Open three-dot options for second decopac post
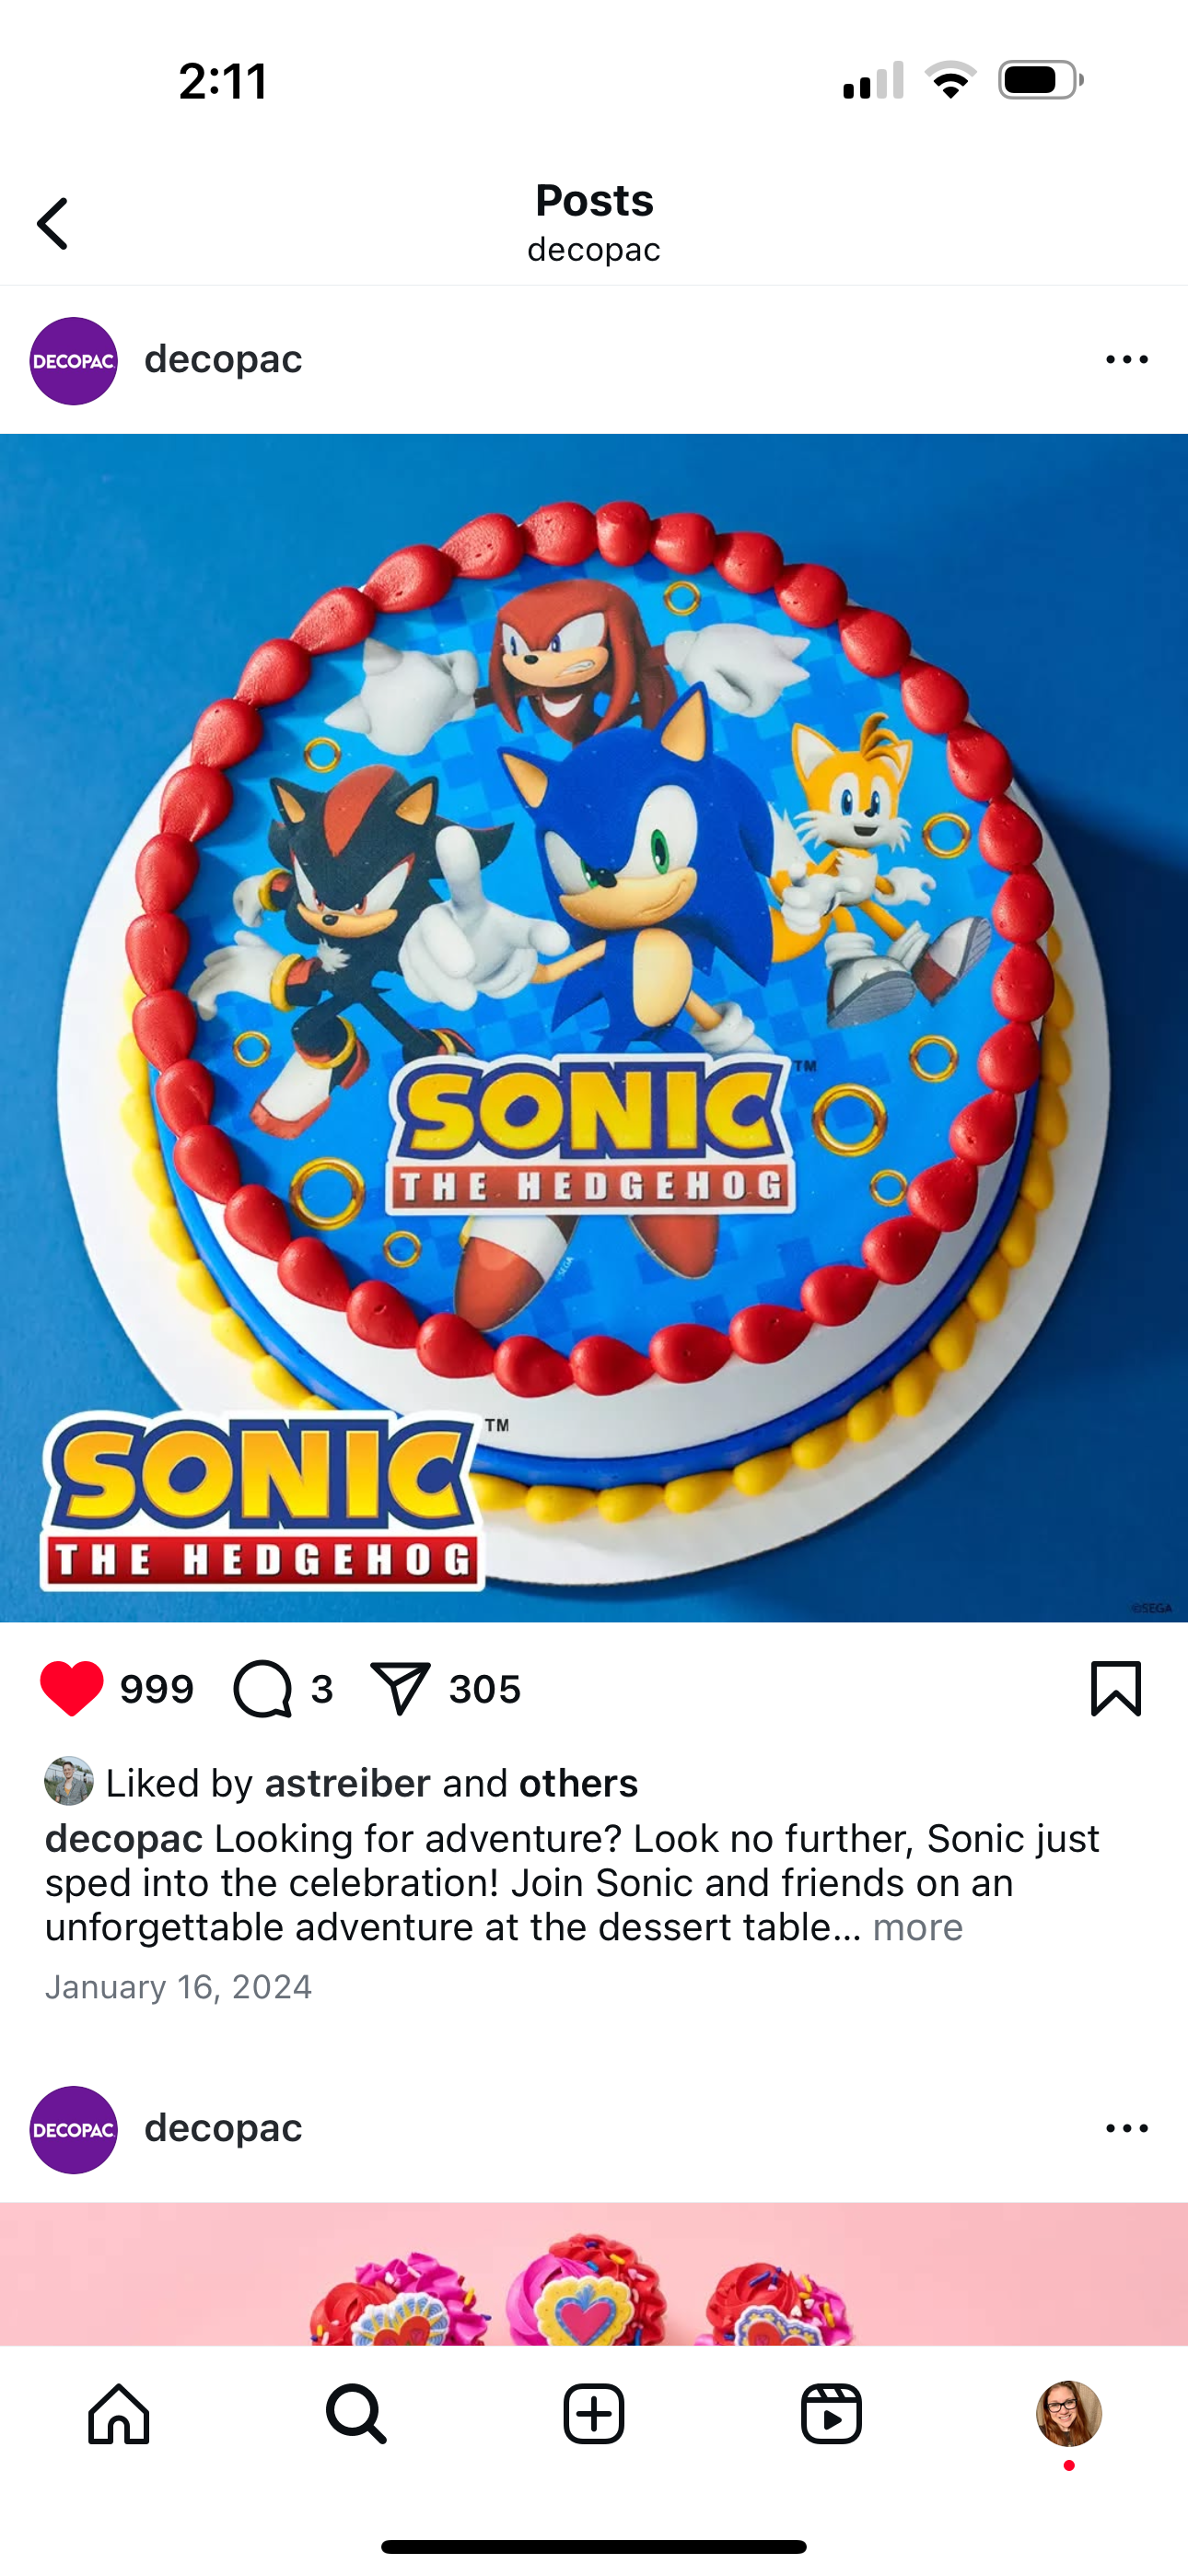 [x=1127, y=2129]
